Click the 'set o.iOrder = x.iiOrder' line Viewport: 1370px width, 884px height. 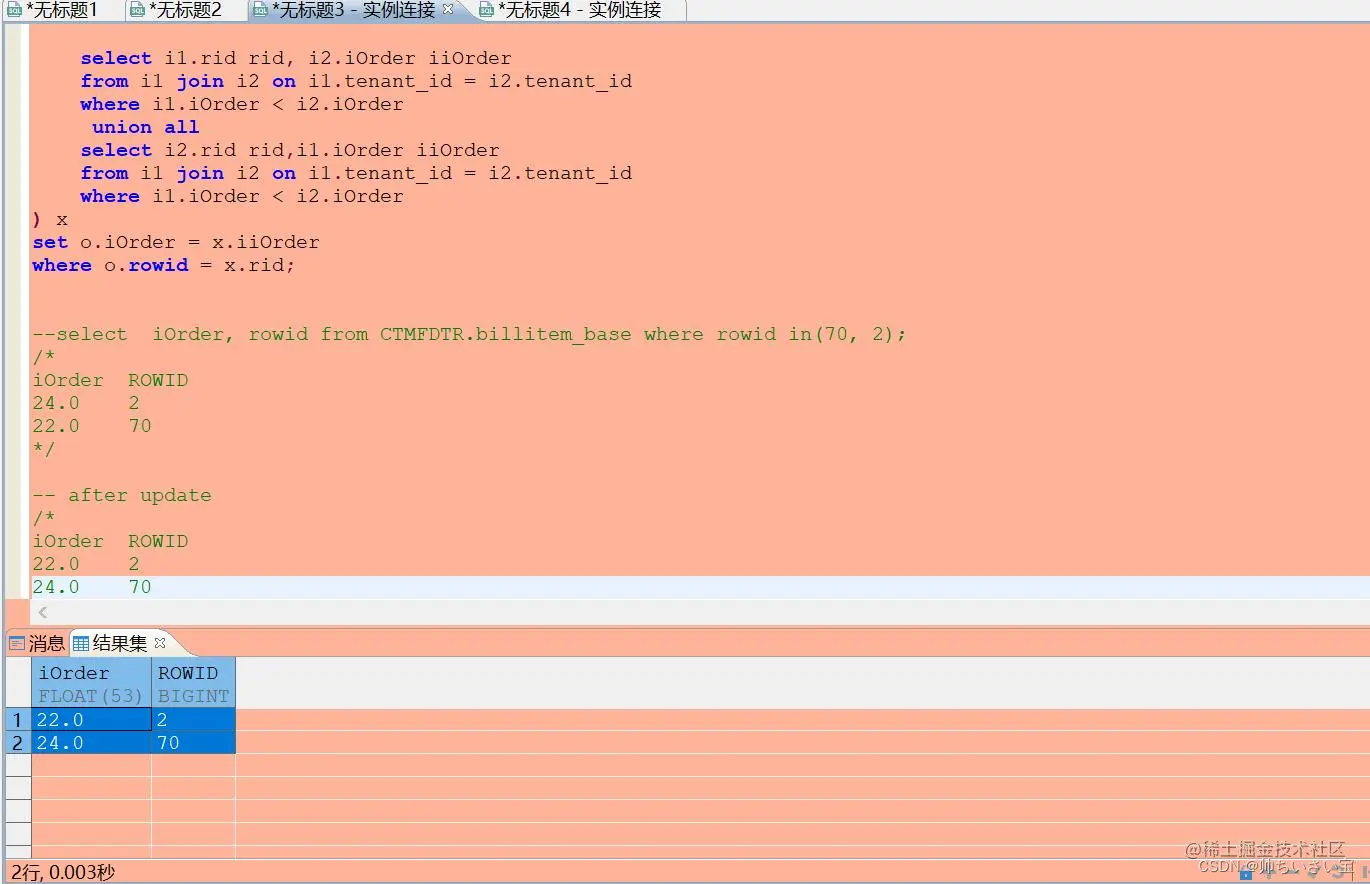tap(176, 242)
